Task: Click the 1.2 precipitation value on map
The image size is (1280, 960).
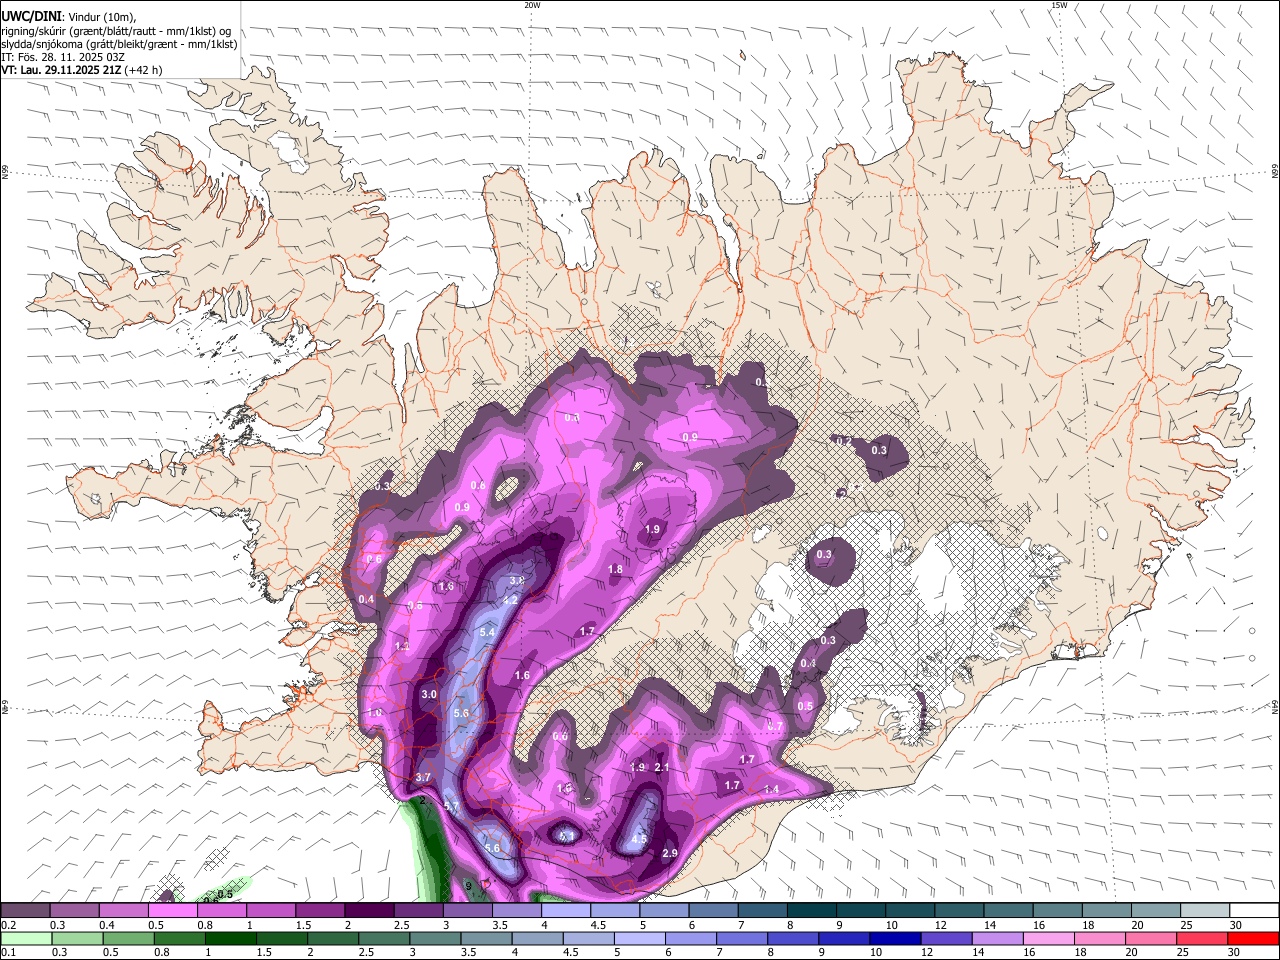Action: click(x=403, y=647)
